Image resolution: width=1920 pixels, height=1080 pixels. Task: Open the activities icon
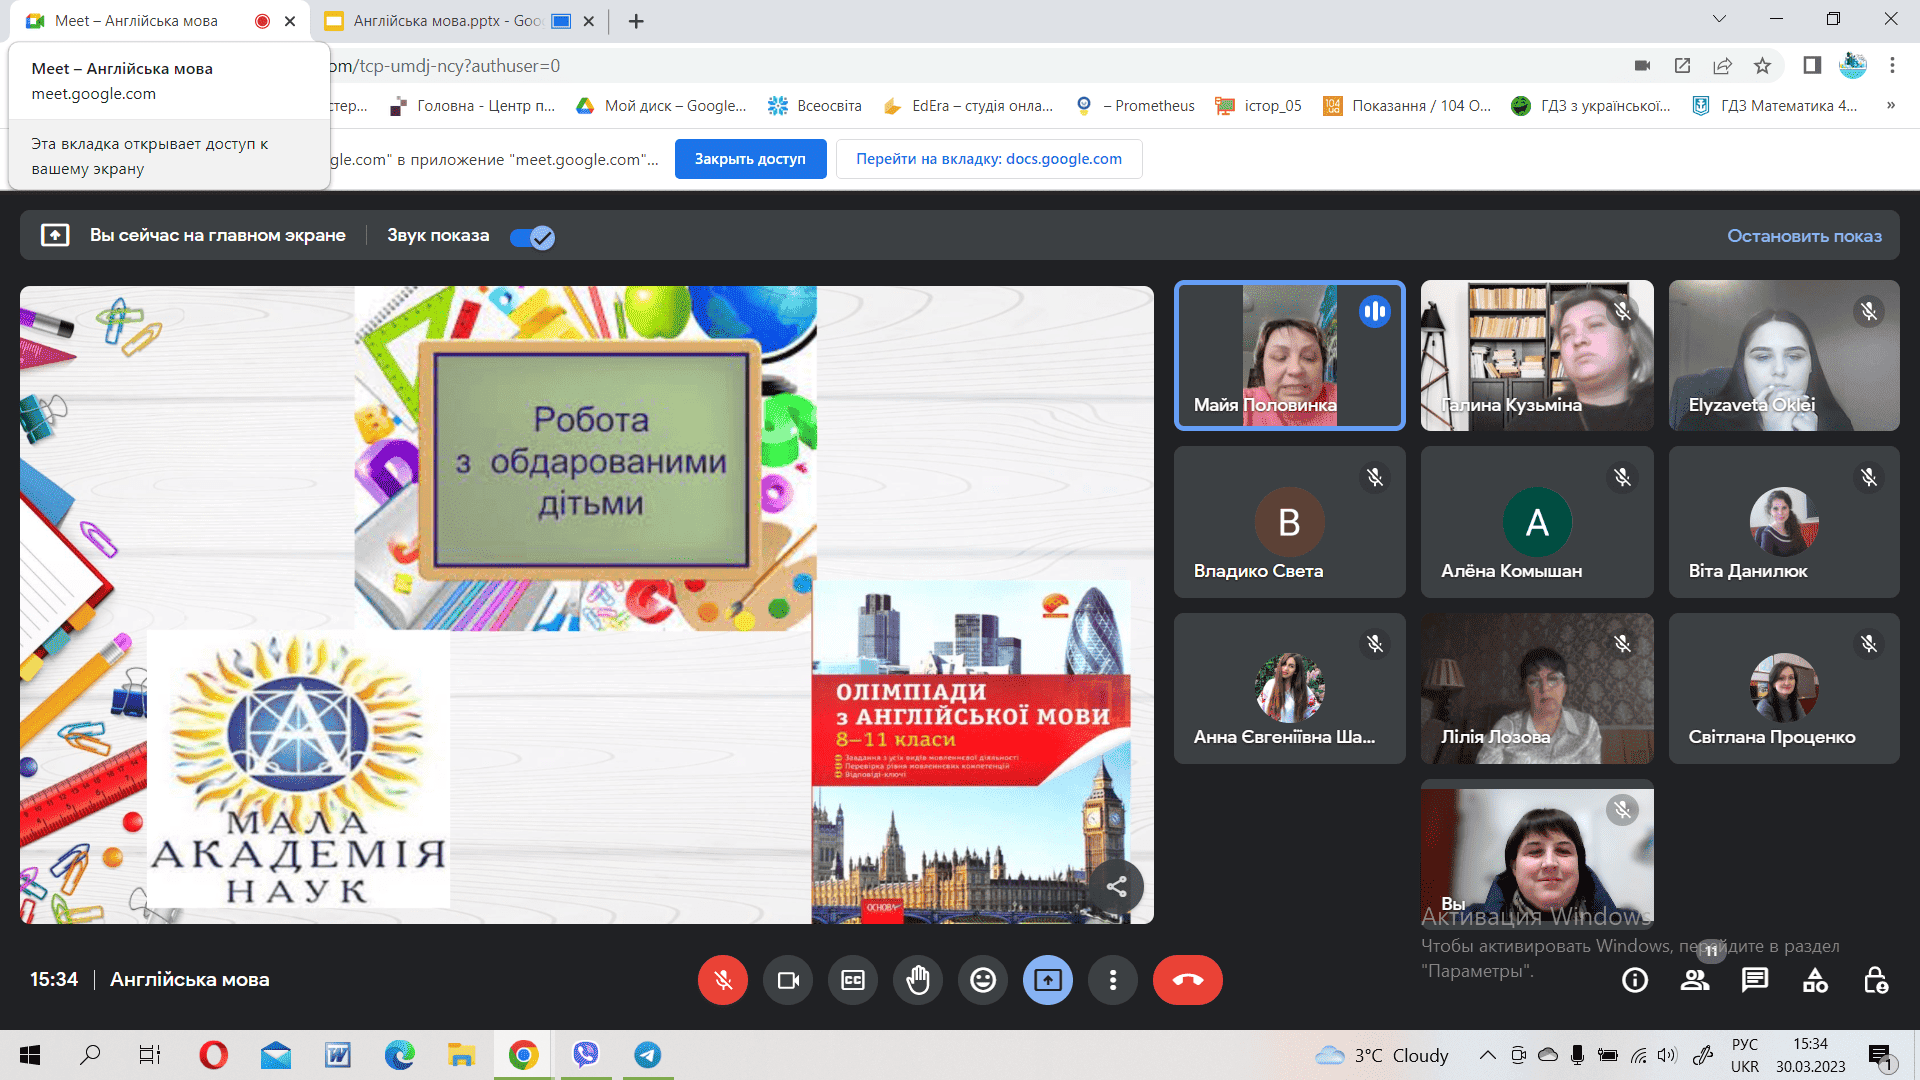coord(1815,980)
